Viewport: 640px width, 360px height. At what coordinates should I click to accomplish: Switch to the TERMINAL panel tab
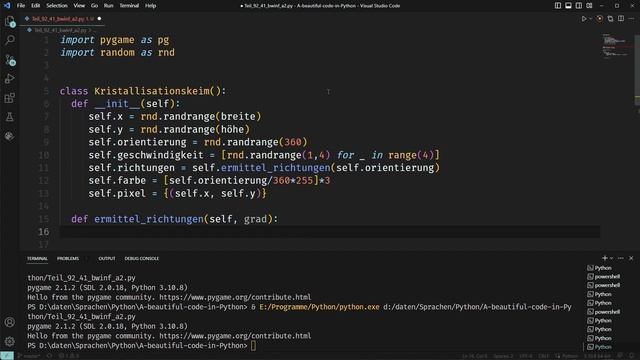click(38, 258)
